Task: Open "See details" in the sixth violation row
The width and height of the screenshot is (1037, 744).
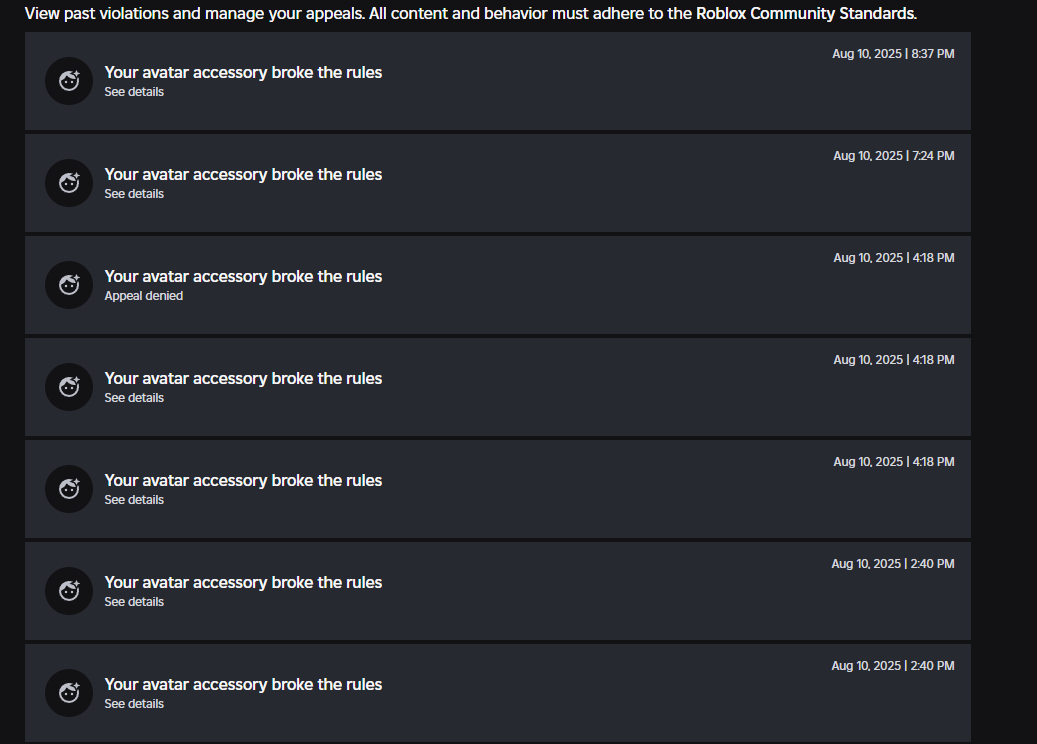Action: pos(134,602)
